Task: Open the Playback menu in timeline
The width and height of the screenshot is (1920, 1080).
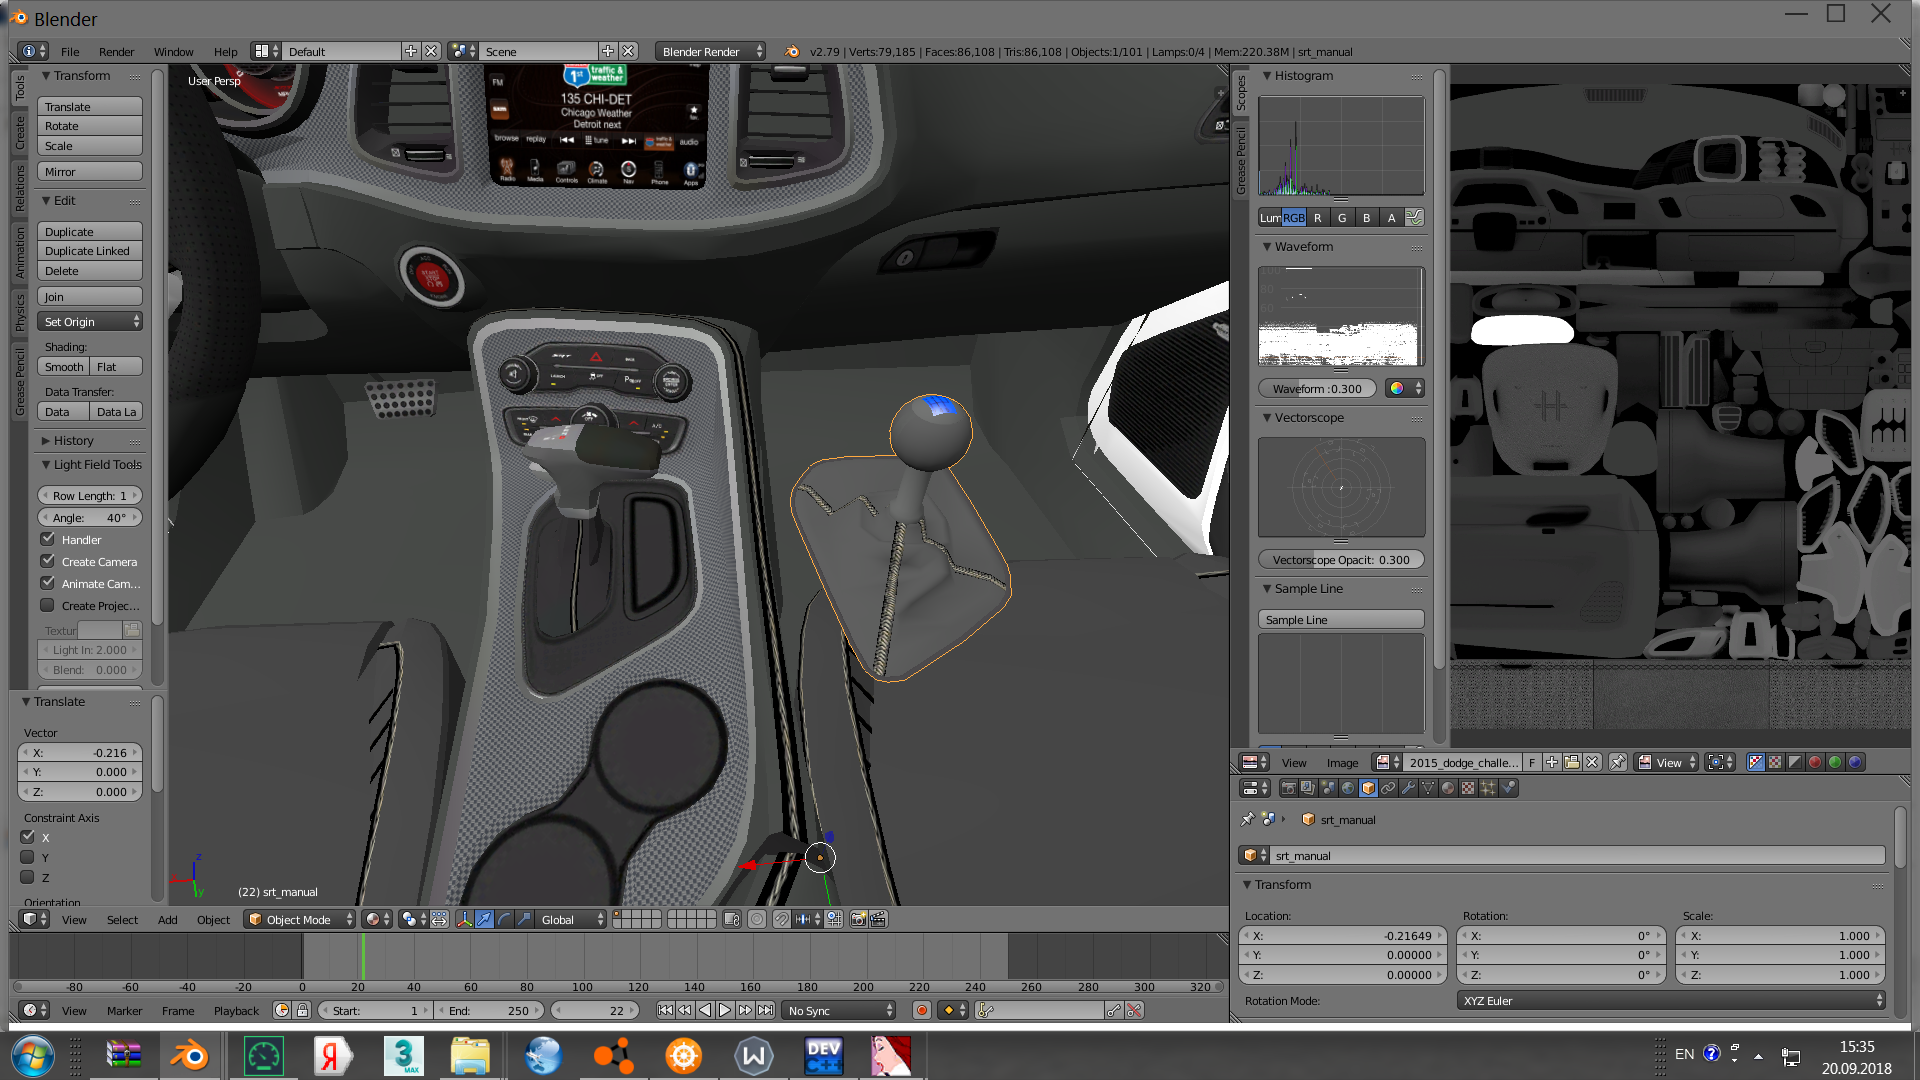Action: [x=235, y=1011]
